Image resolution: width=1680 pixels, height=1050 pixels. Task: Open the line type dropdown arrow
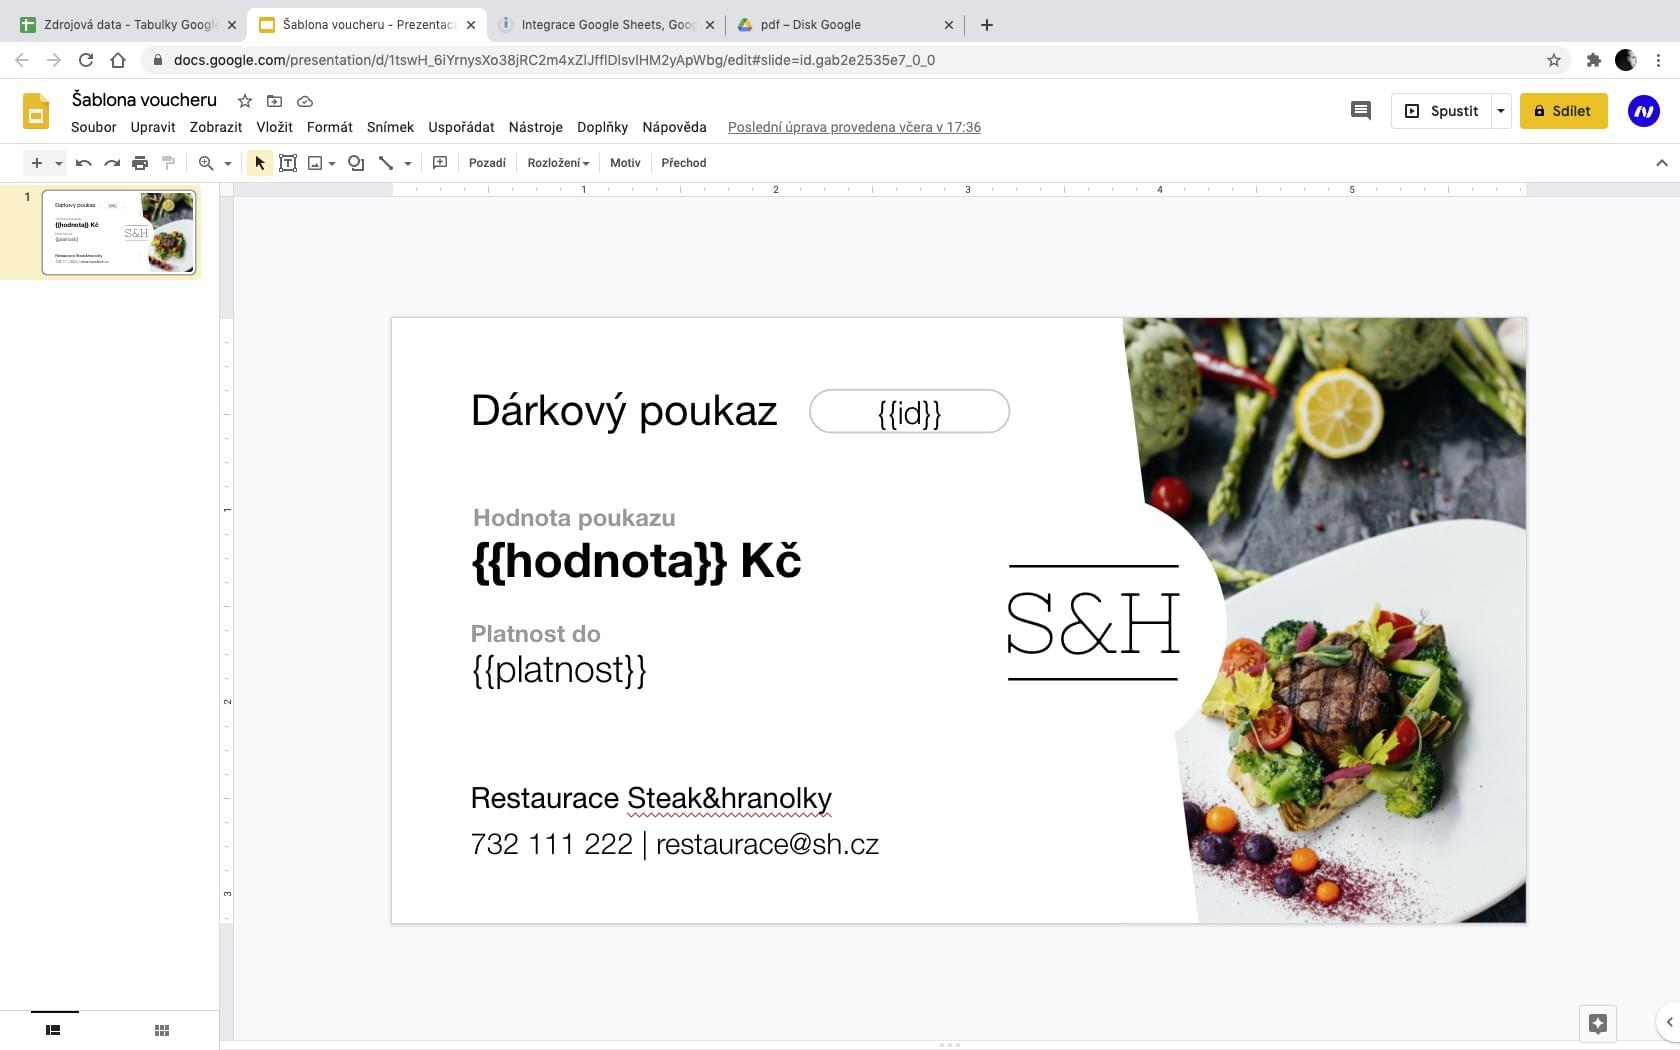[408, 163]
